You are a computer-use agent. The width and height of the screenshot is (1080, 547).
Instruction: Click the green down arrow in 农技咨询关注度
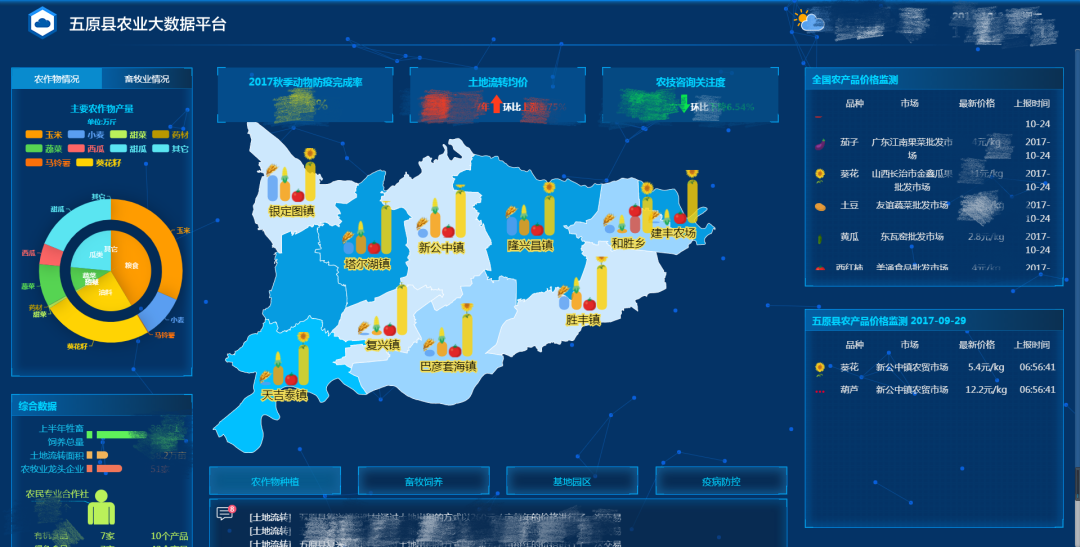click(x=684, y=105)
